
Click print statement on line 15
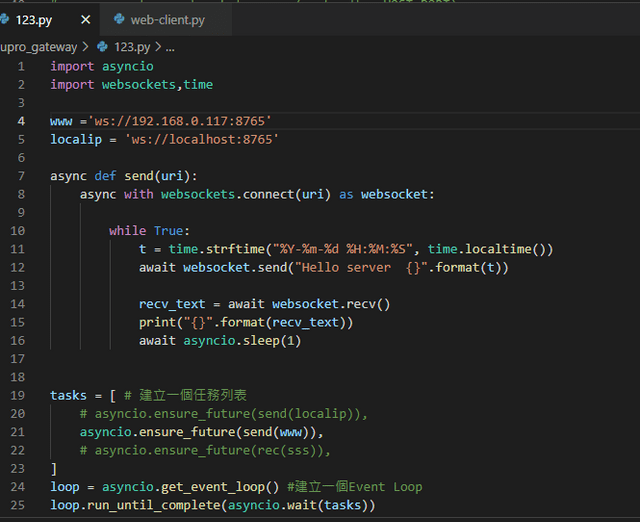246,322
